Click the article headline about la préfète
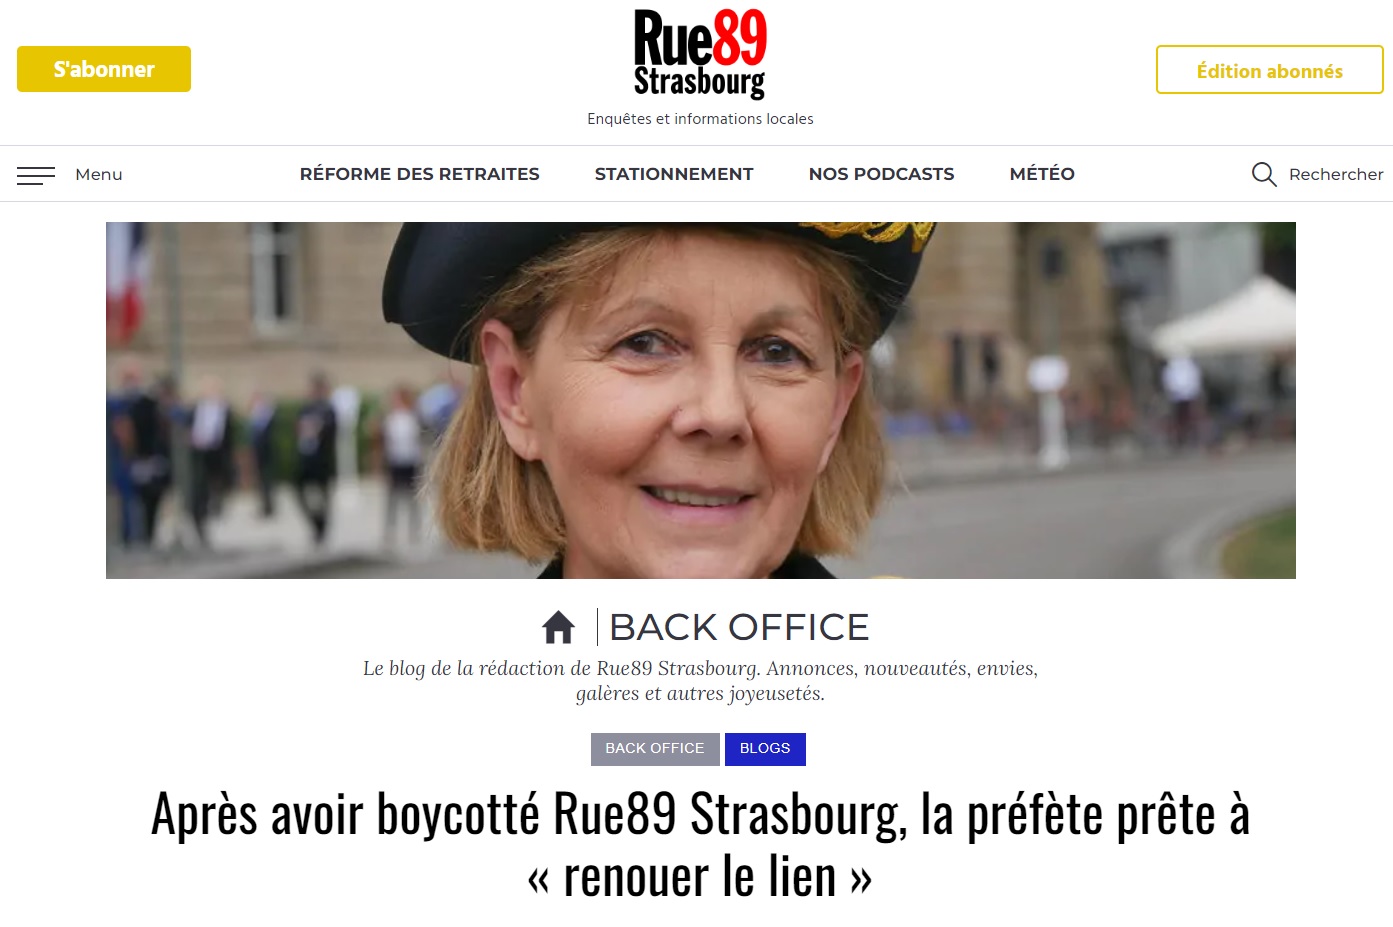Screen dimensions: 1393x927 pos(700,846)
